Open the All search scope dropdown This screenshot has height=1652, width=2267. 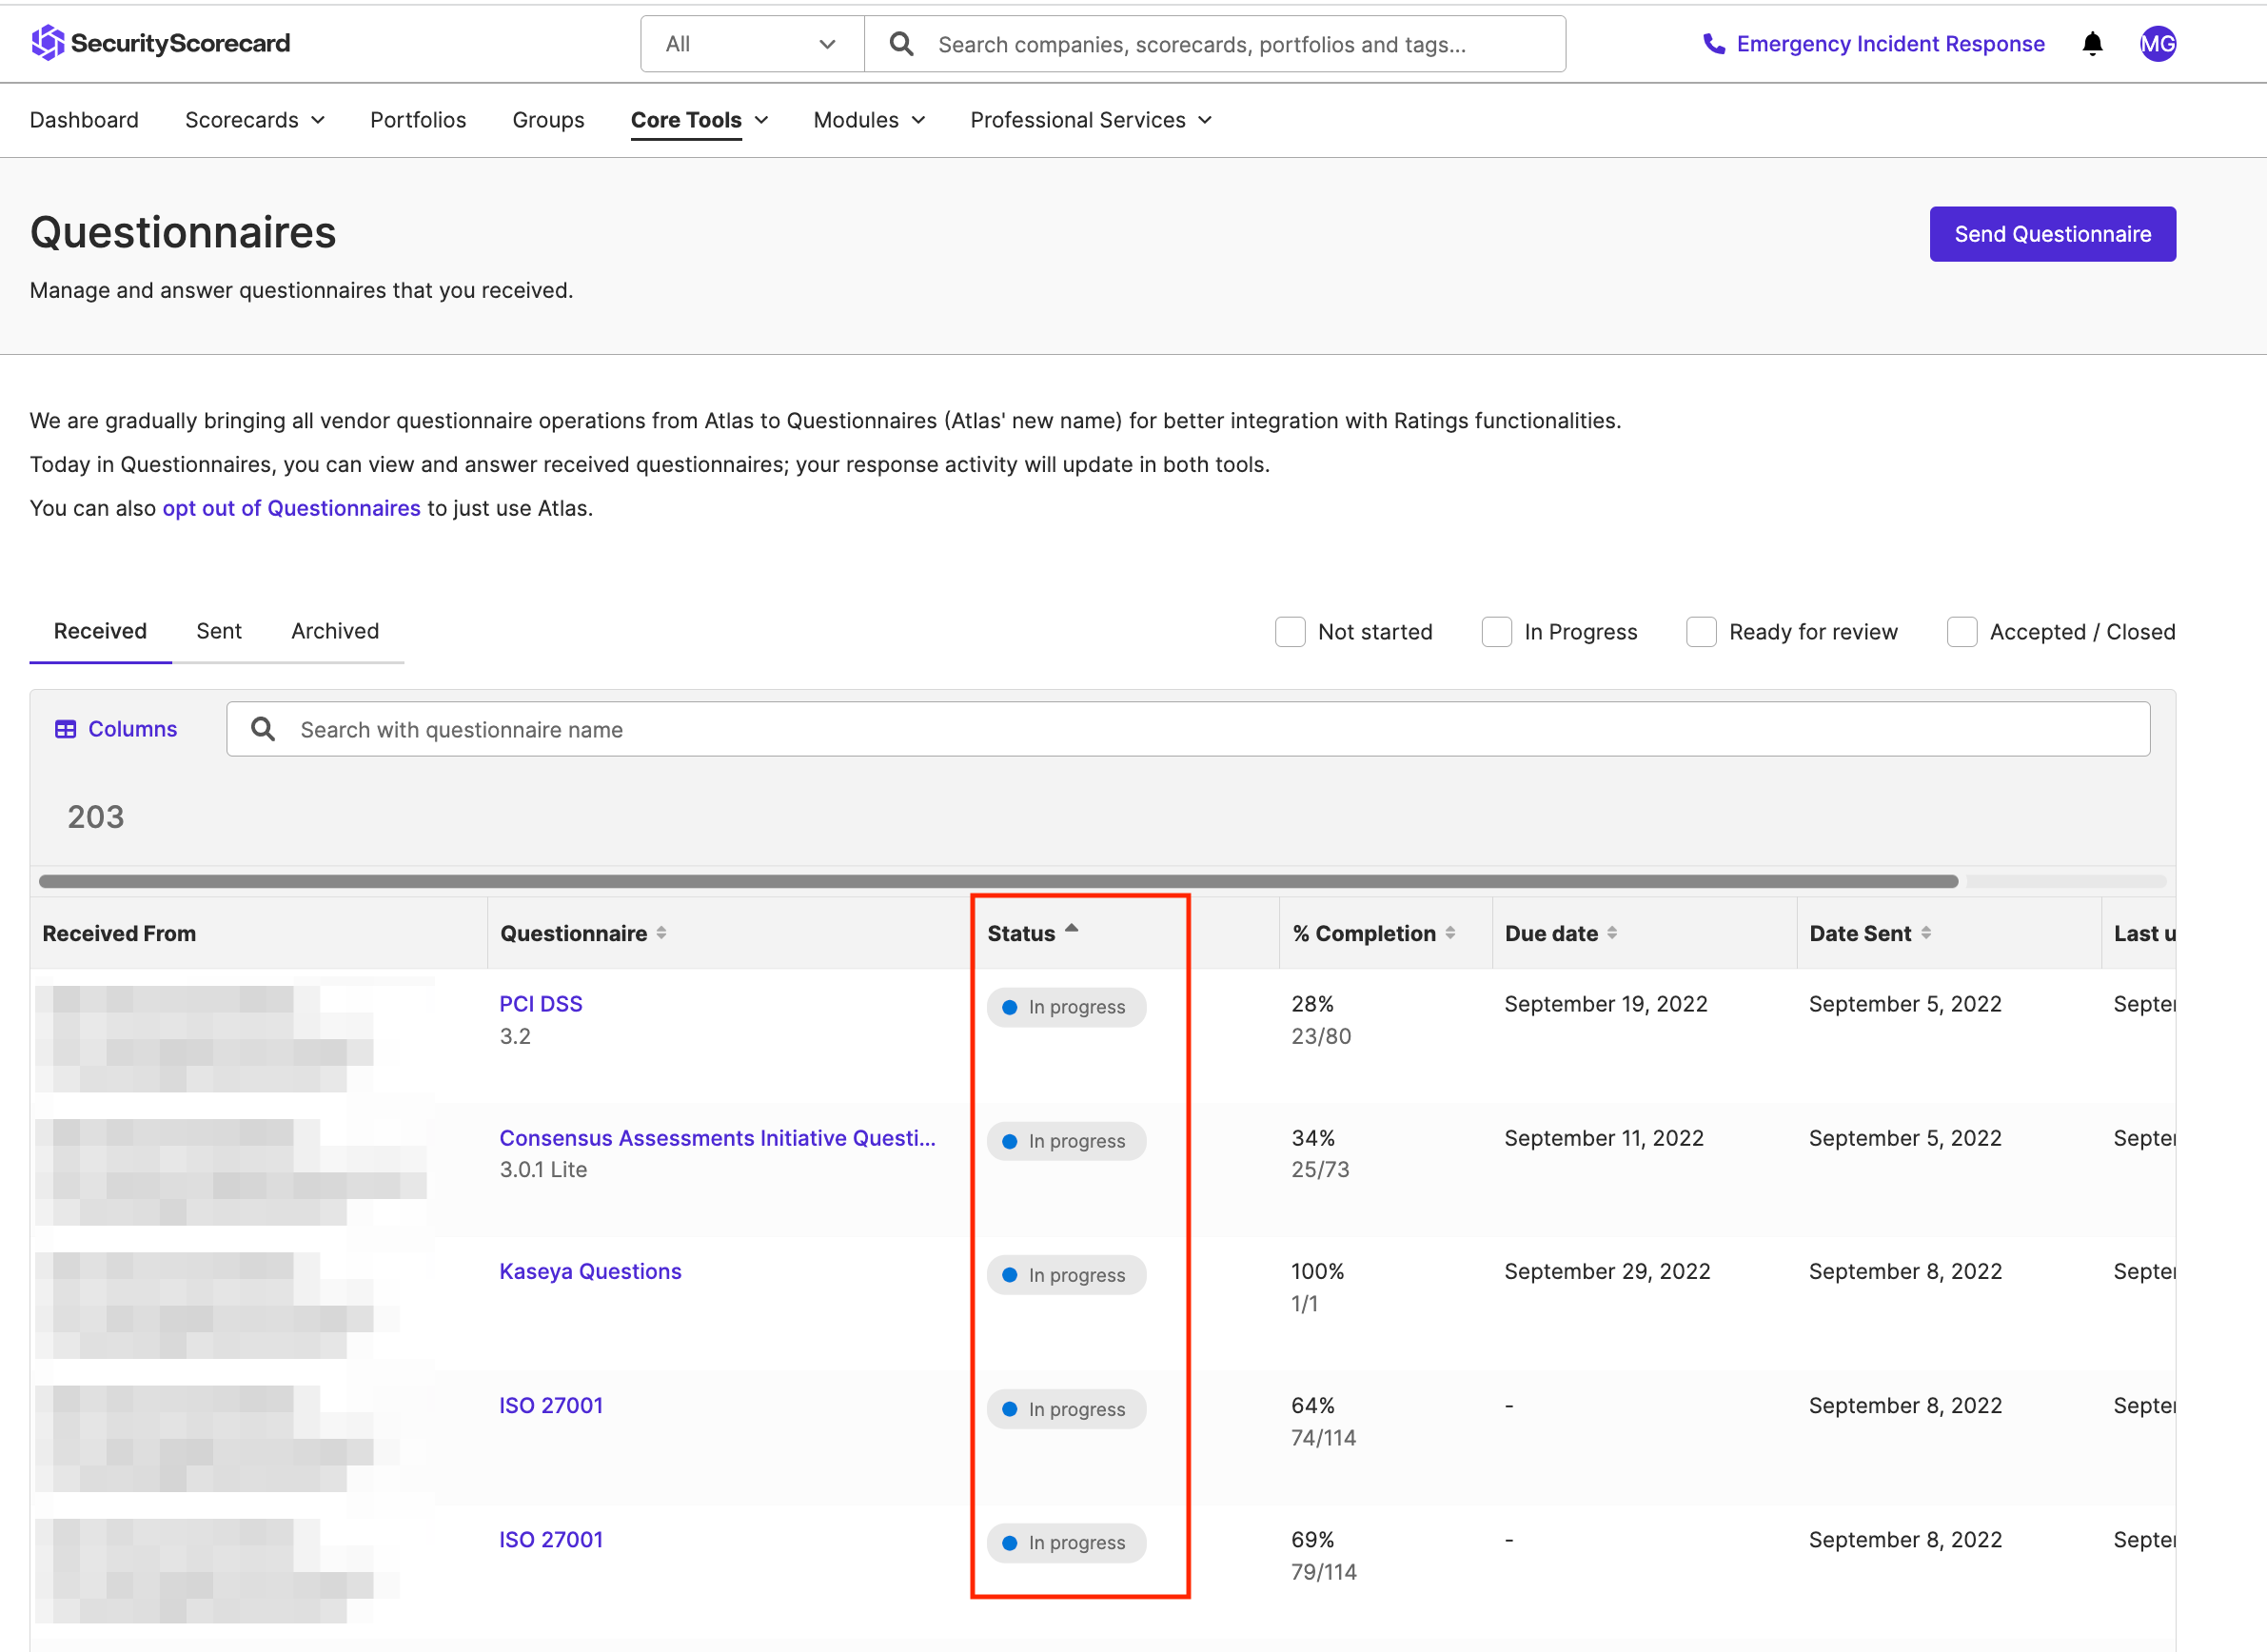click(x=752, y=44)
